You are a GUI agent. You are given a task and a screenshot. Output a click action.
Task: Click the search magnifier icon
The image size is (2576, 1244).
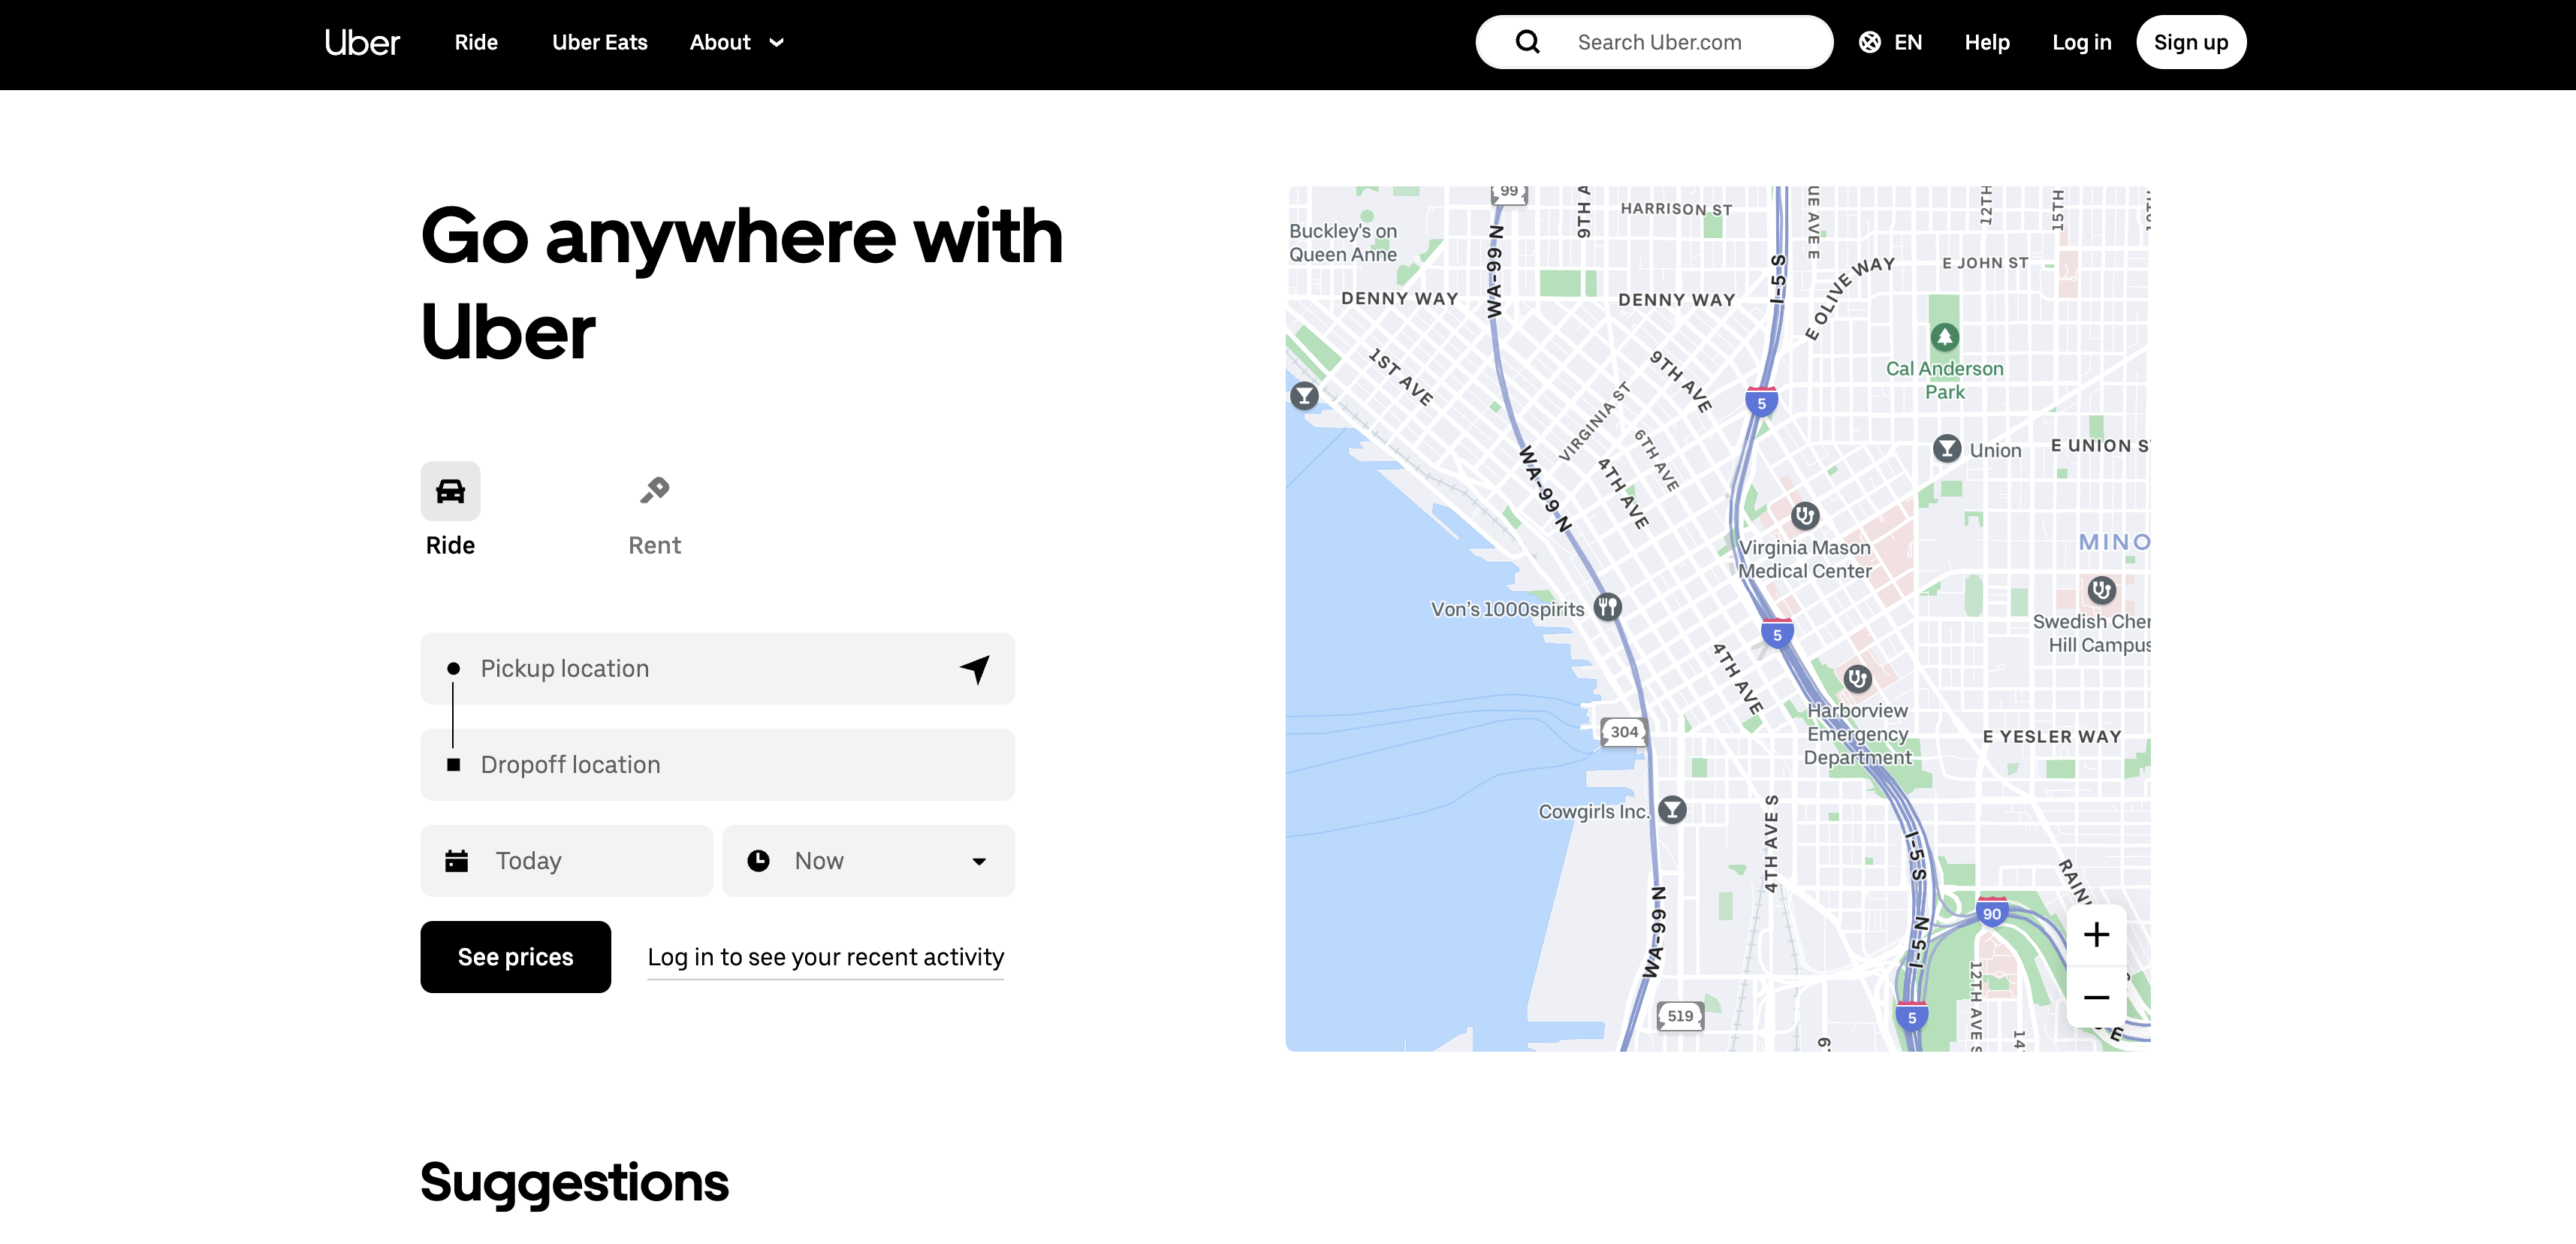point(1527,42)
